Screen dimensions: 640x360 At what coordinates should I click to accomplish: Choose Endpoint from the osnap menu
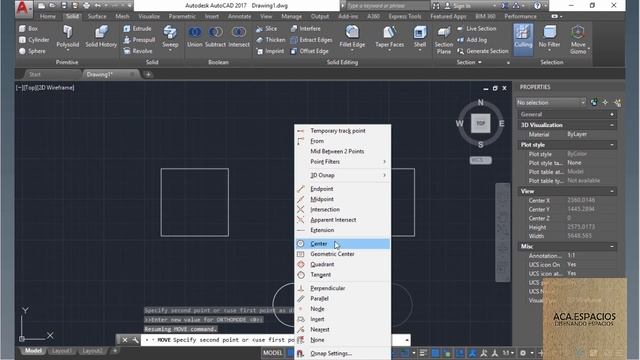342,189
